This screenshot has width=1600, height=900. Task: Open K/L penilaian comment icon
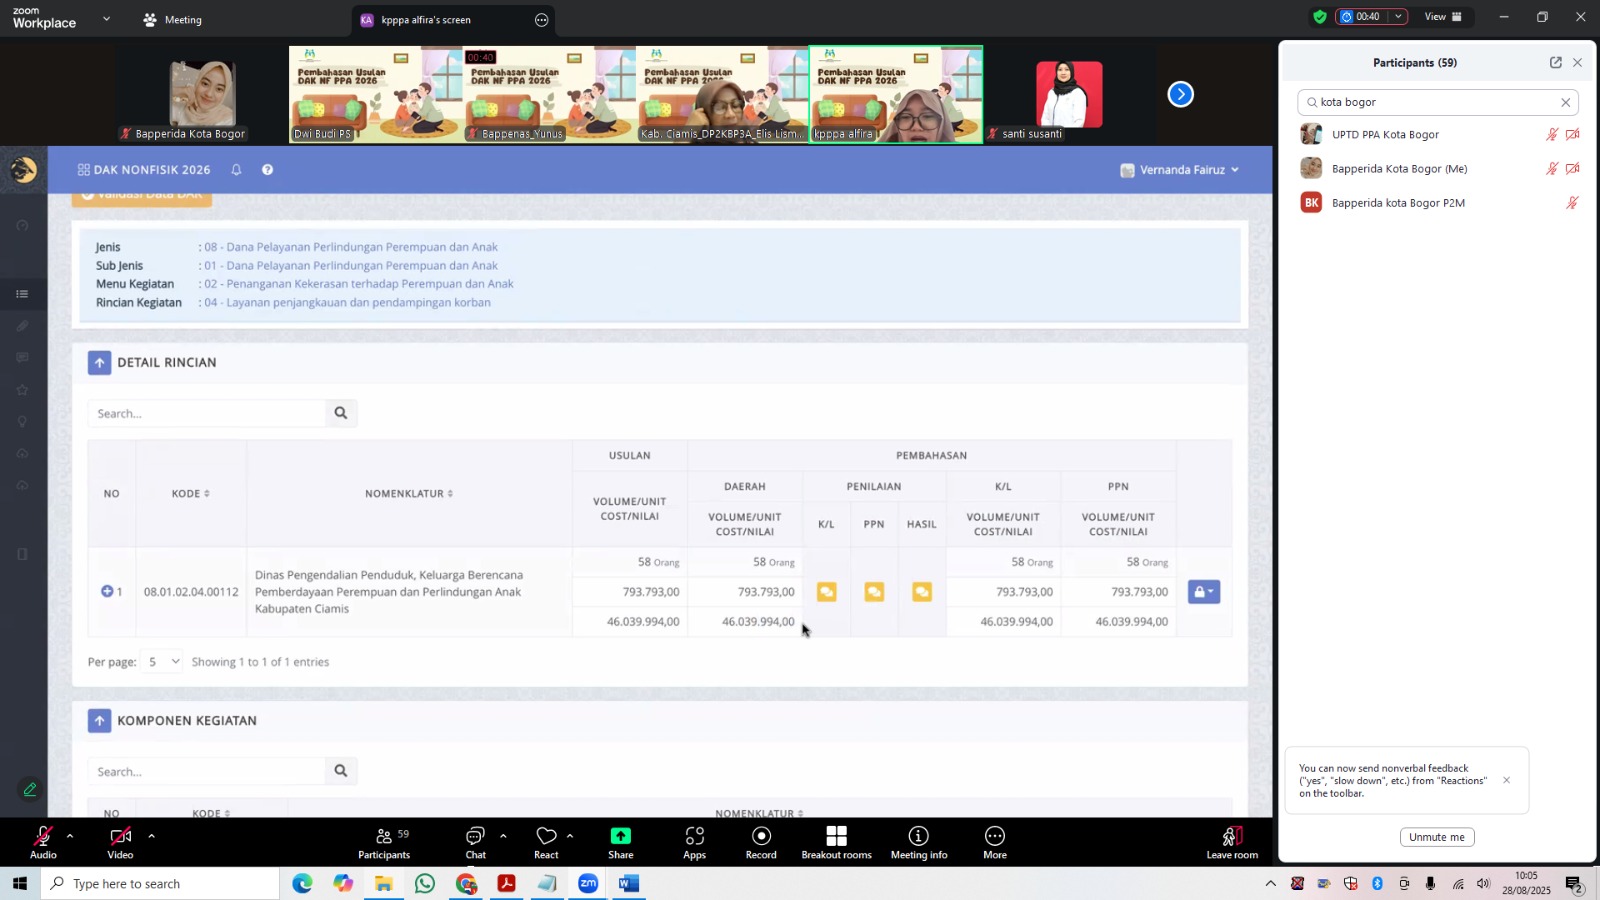(x=826, y=592)
